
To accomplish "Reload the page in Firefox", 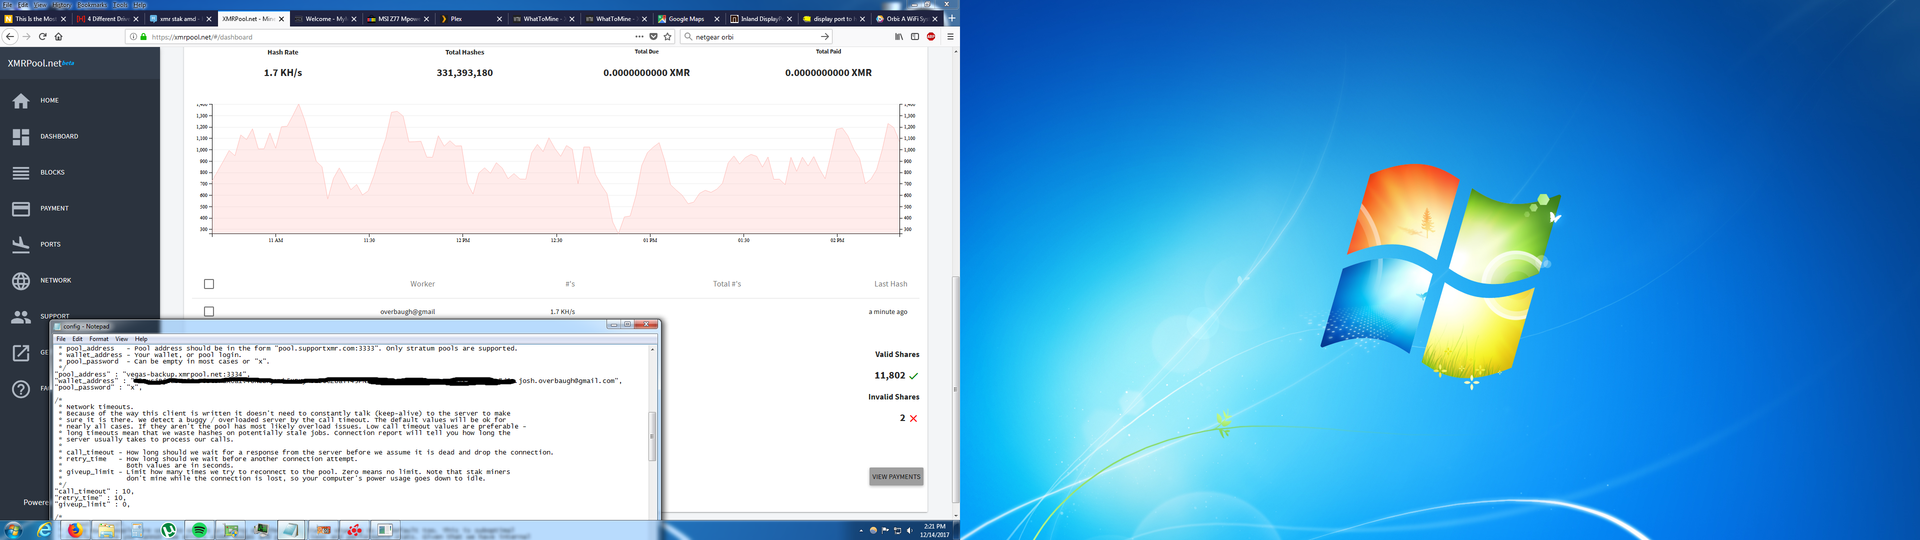I will click(x=43, y=36).
